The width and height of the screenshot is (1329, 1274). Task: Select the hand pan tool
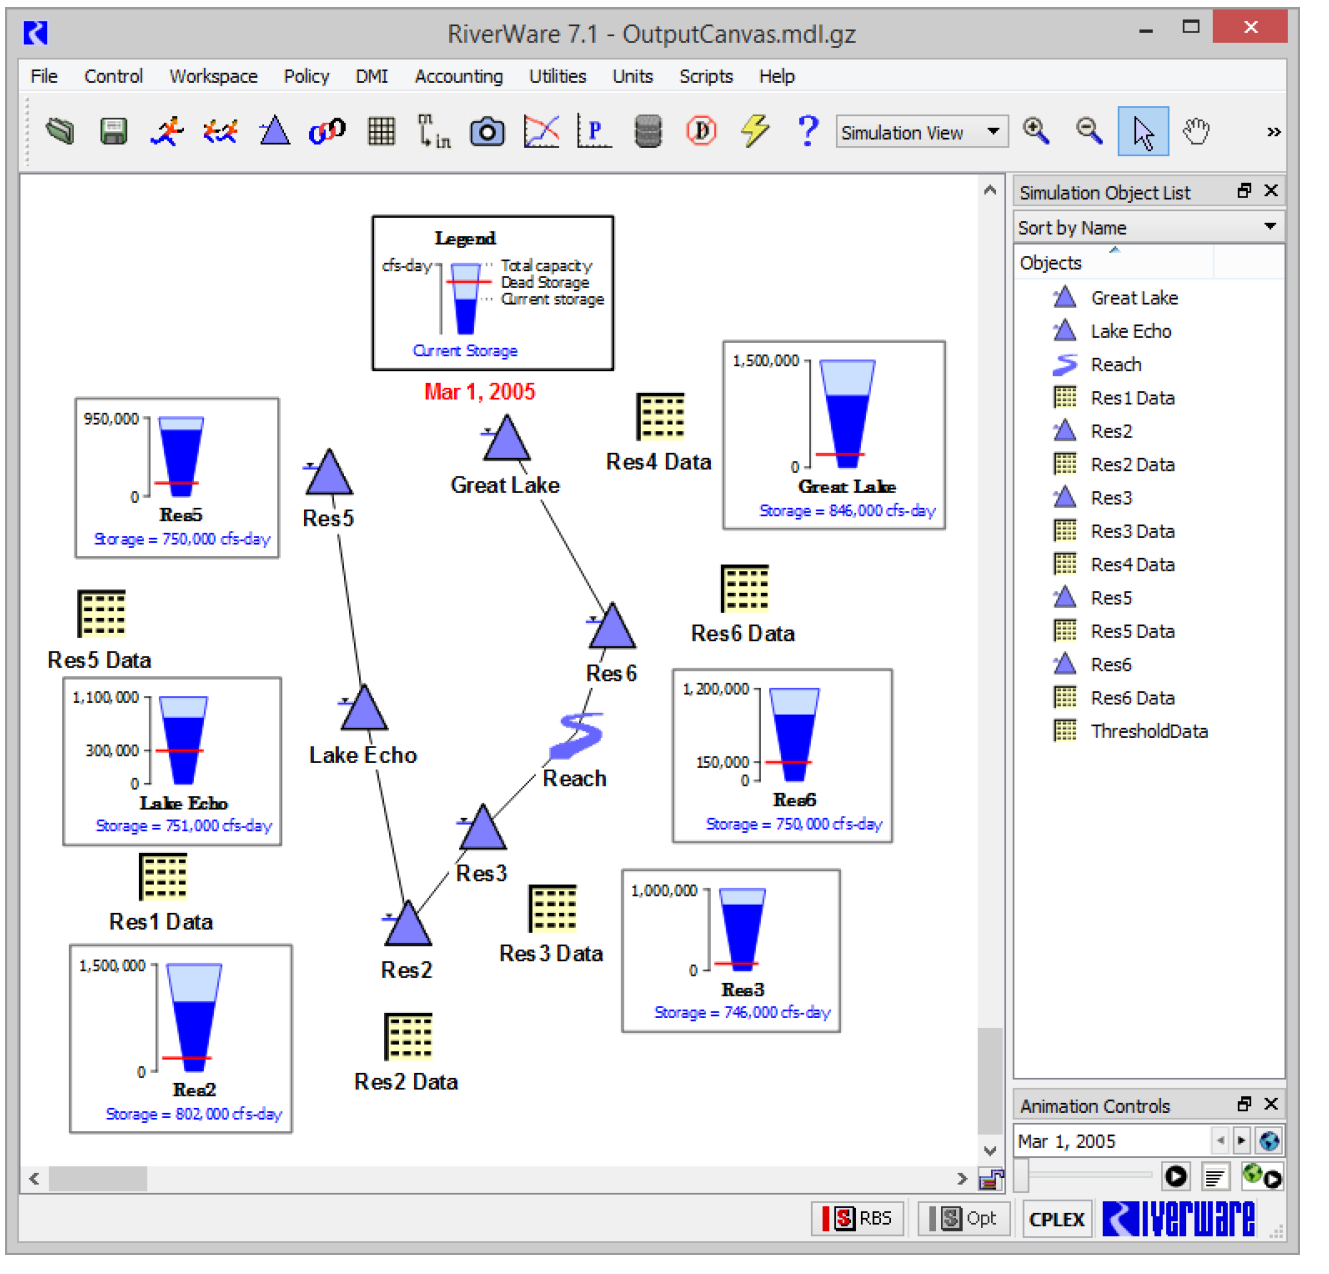1196,132
